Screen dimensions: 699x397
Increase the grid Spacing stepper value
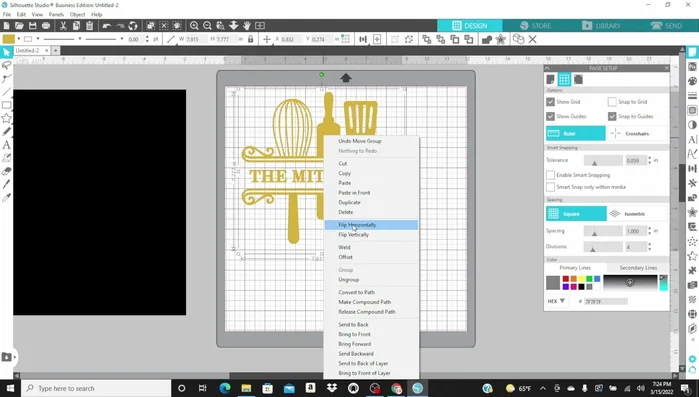[649, 228]
